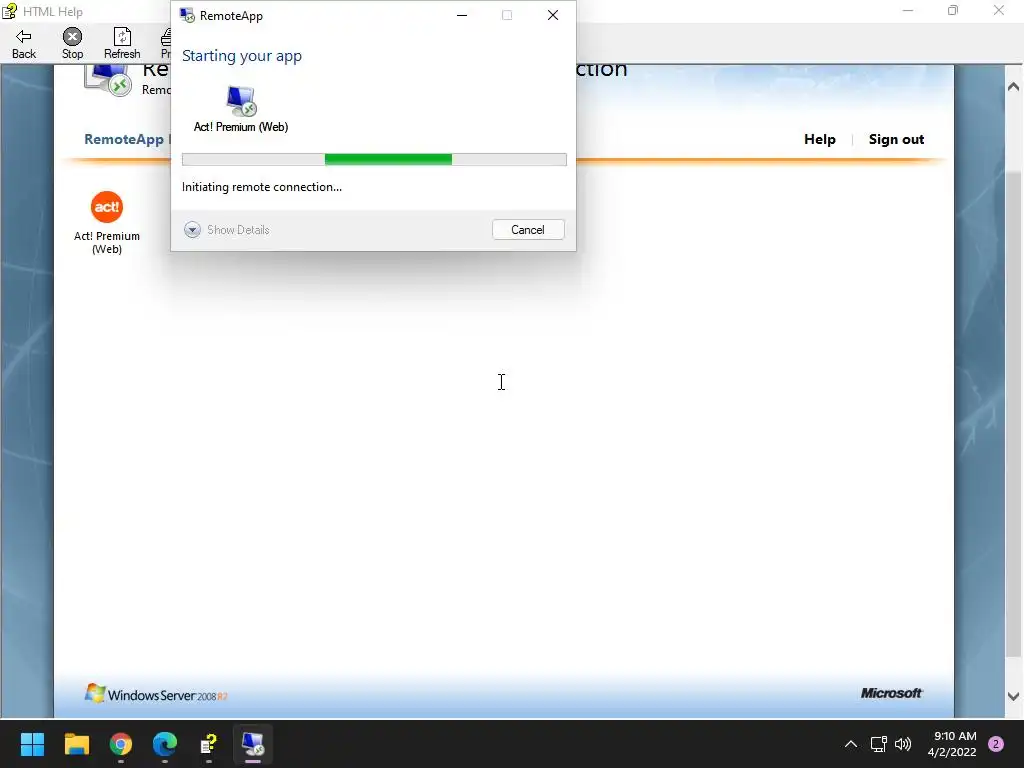The image size is (1024, 768).
Task: Restore the HTML Help window
Action: [953, 10]
